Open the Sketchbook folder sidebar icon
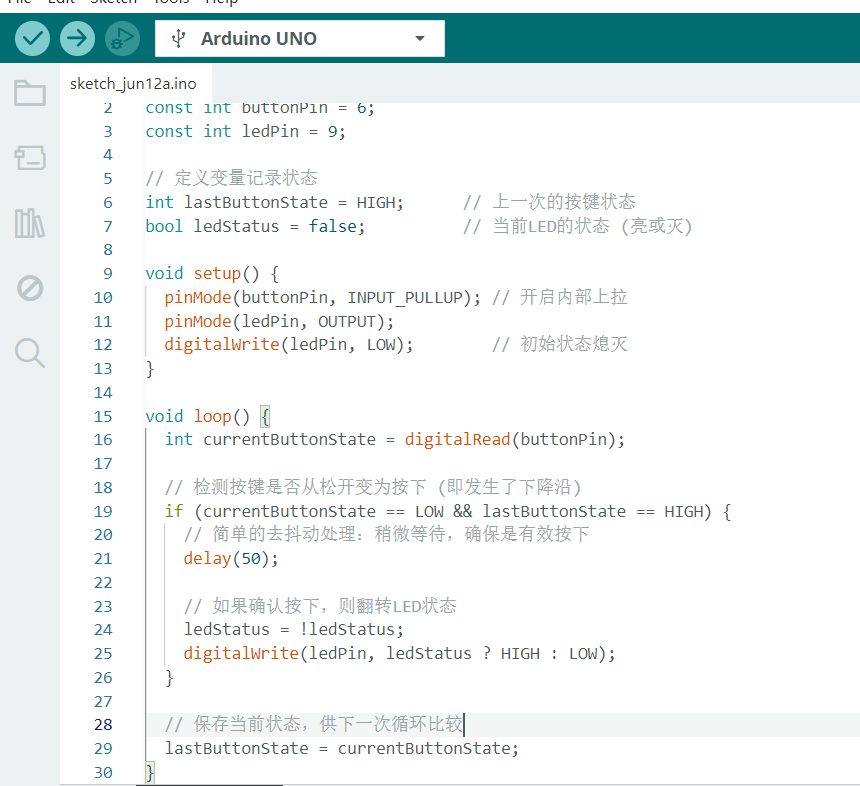The height and width of the screenshot is (786, 860). click(x=30, y=93)
